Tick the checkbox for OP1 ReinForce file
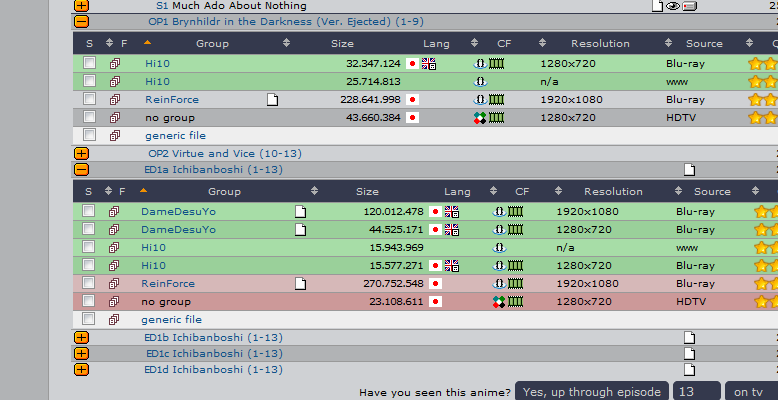This screenshot has width=778, height=400. click(89, 98)
